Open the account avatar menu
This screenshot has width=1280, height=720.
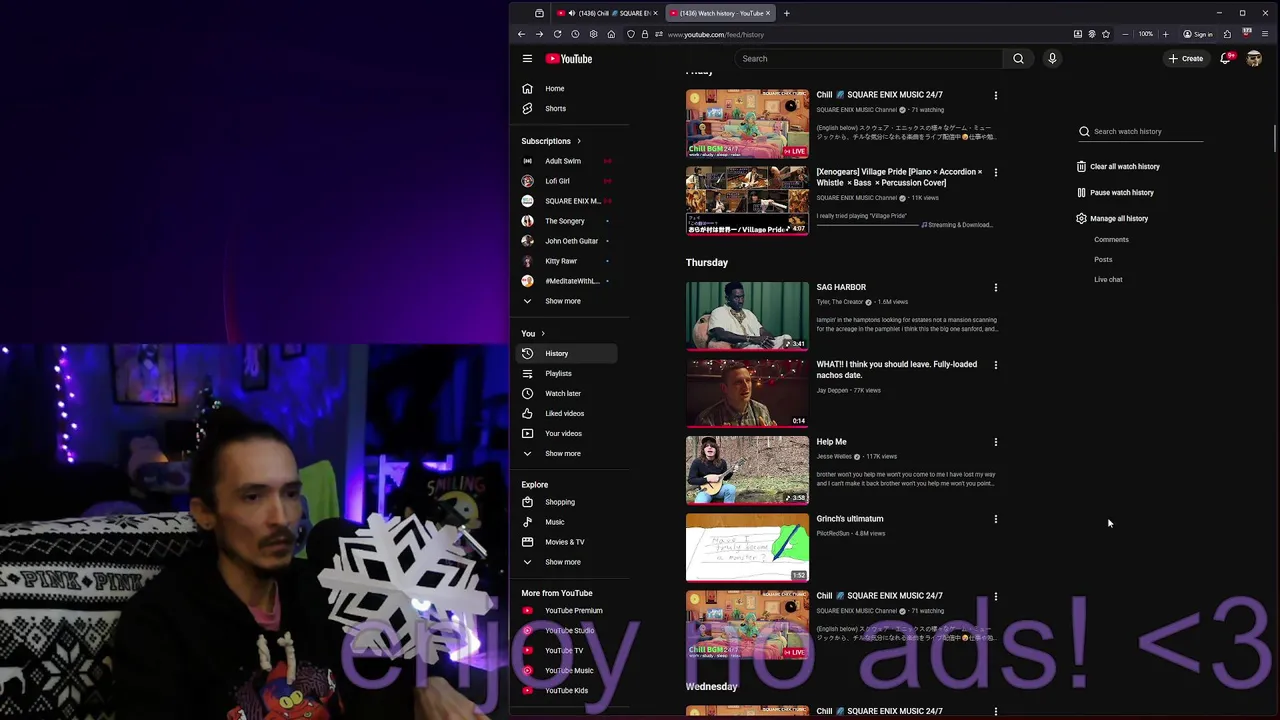pyautogui.click(x=1254, y=59)
